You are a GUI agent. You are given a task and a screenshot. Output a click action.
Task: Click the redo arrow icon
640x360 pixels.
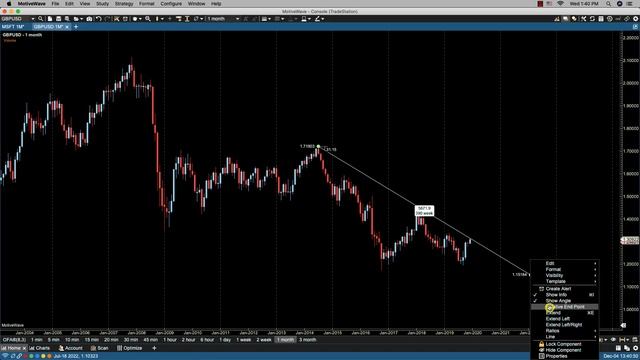(x=107, y=19)
